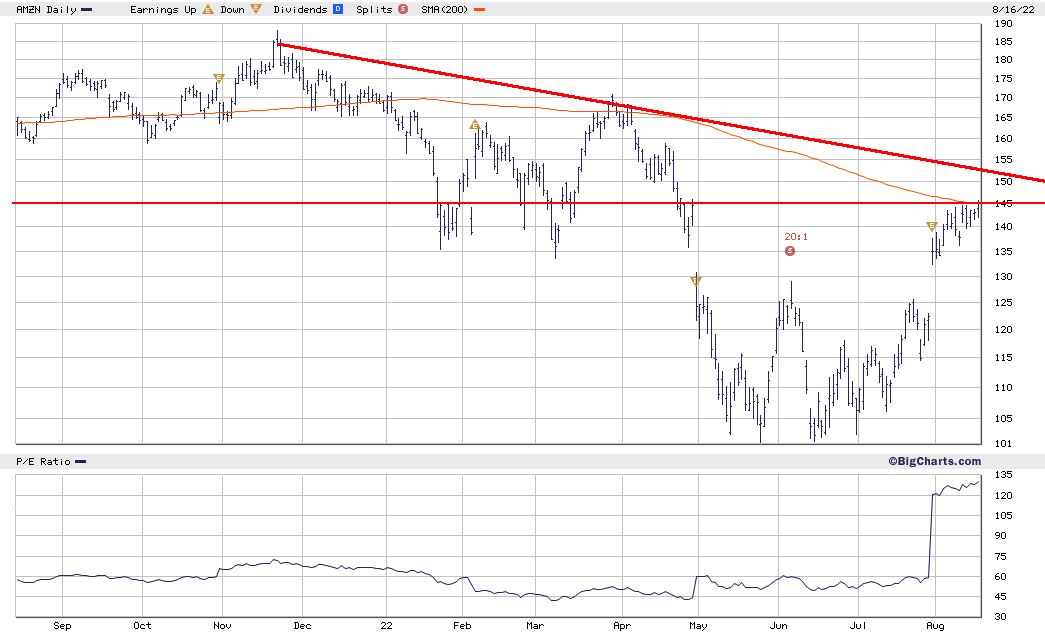Click the 60 value on P/E axis
This screenshot has width=1045, height=635.
1000,576
